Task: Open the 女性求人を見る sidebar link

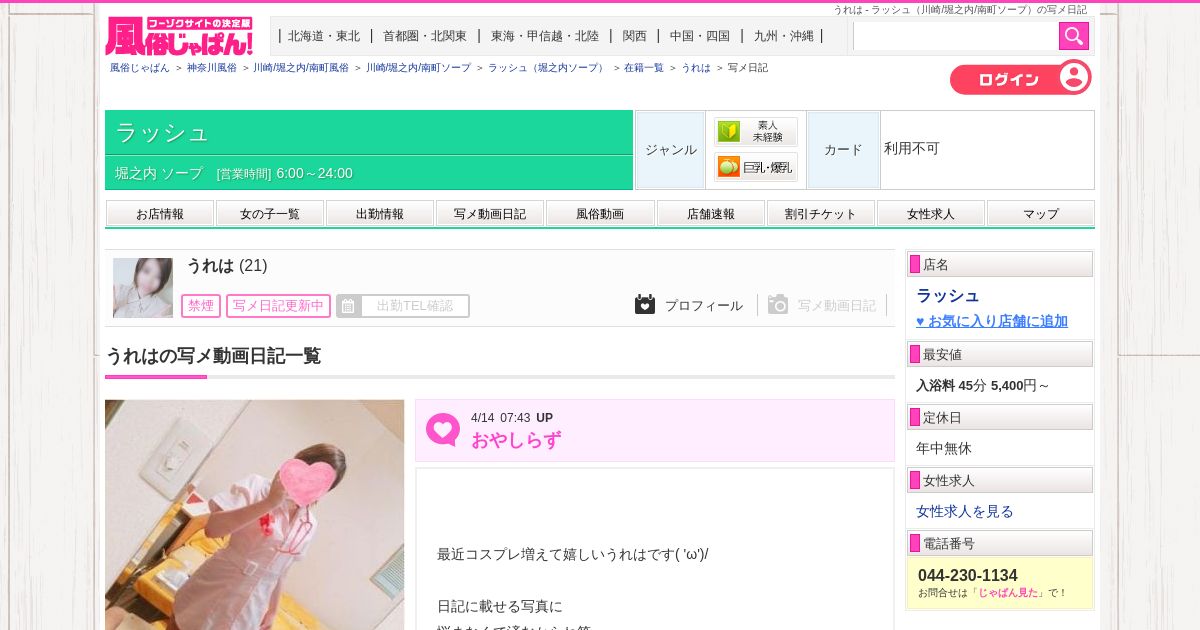Action: point(965,511)
